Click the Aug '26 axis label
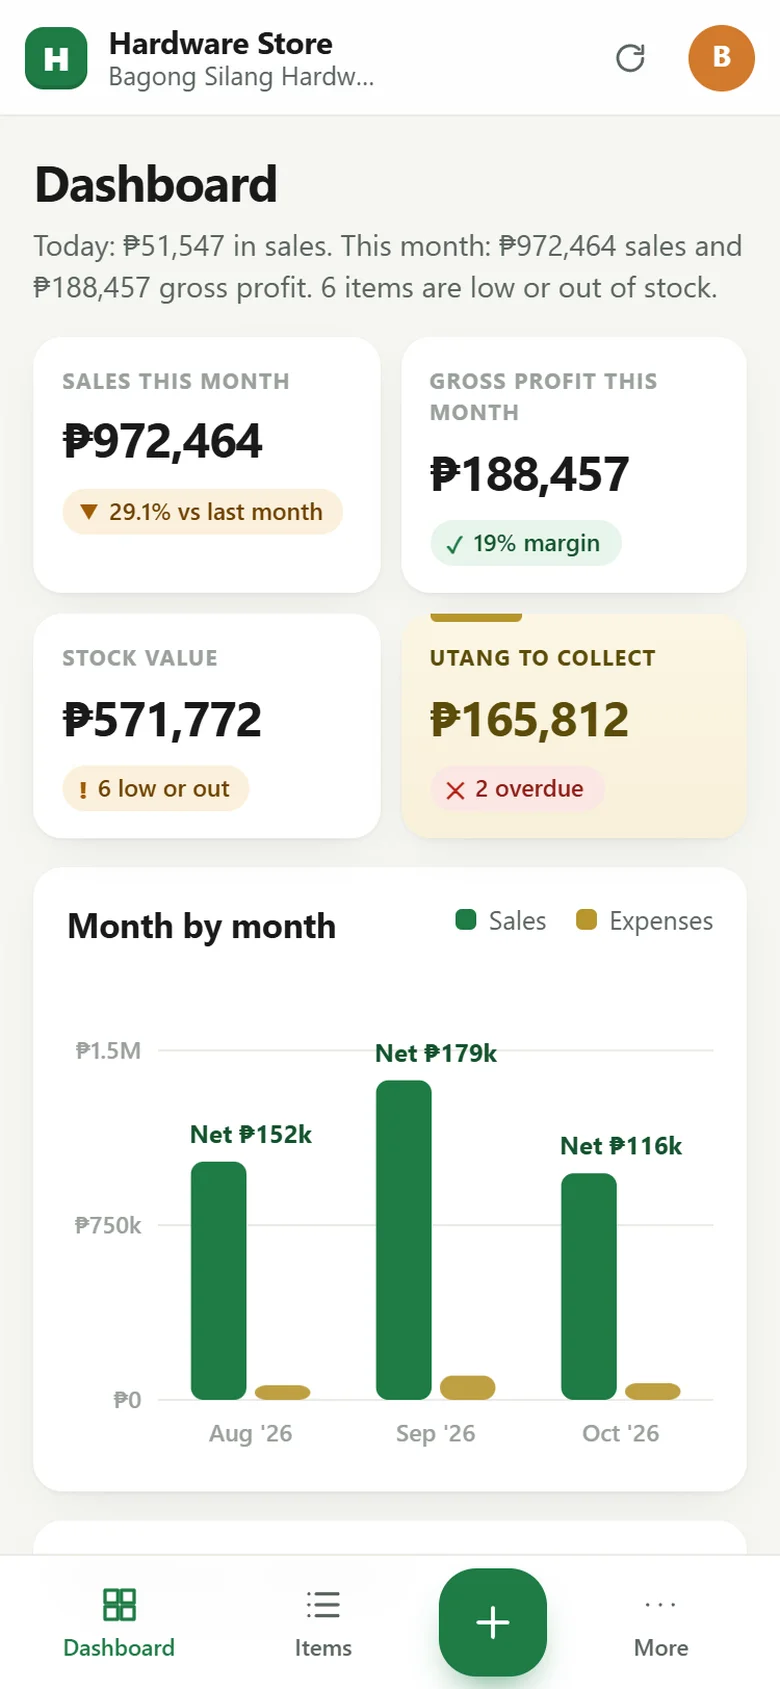 click(x=250, y=1434)
